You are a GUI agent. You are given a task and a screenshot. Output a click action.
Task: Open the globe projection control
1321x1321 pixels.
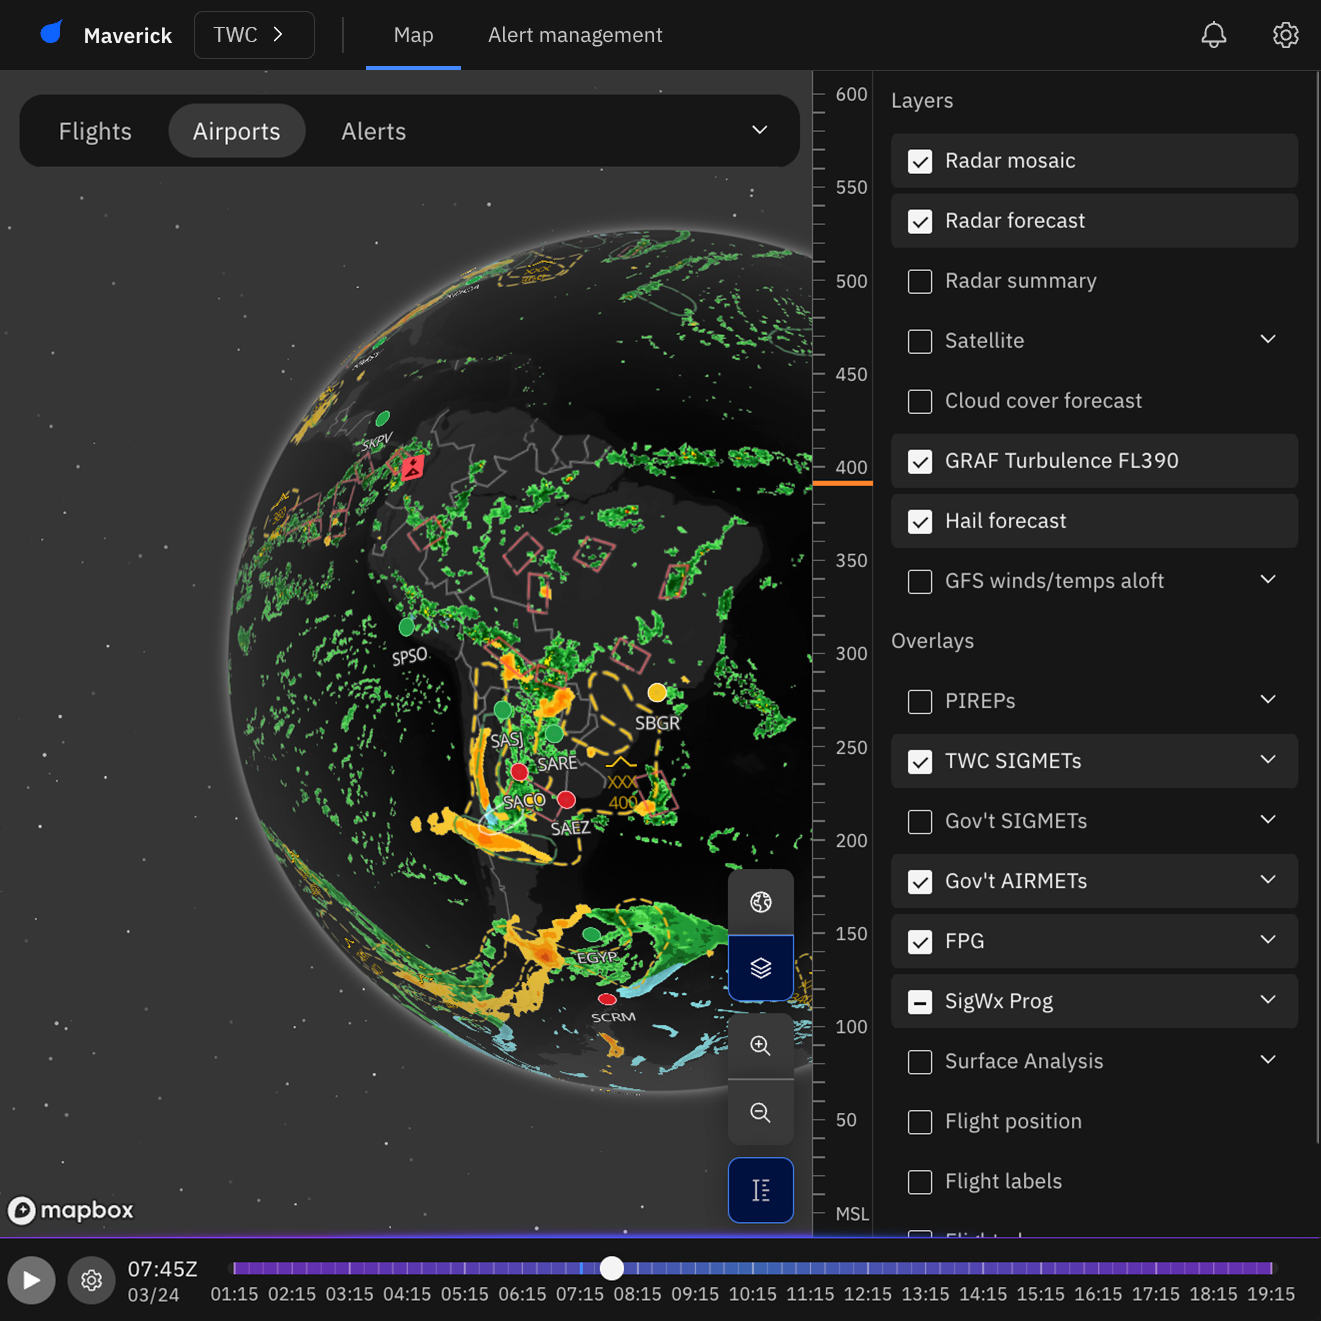[x=760, y=901]
